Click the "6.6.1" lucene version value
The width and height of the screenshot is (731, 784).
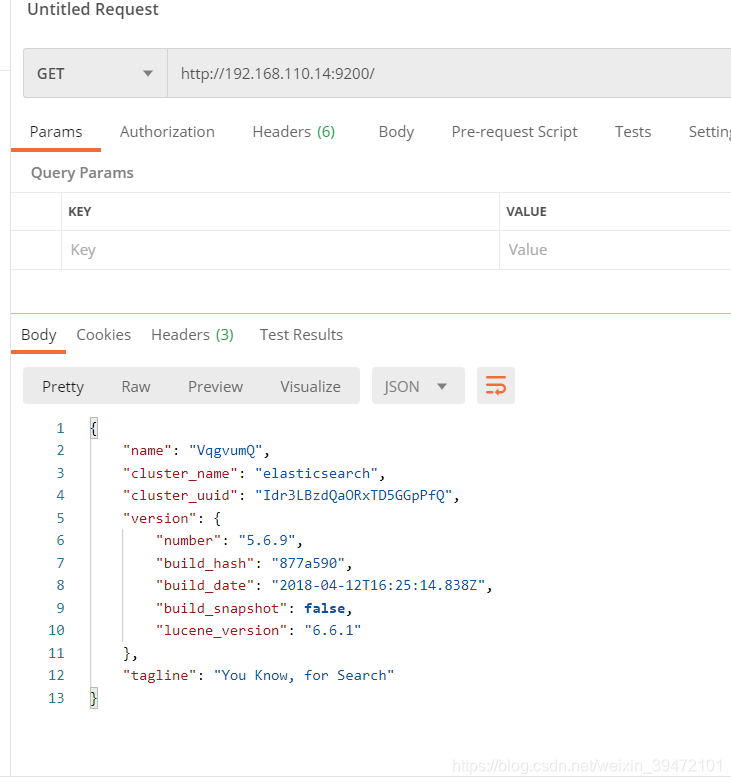[x=332, y=630]
